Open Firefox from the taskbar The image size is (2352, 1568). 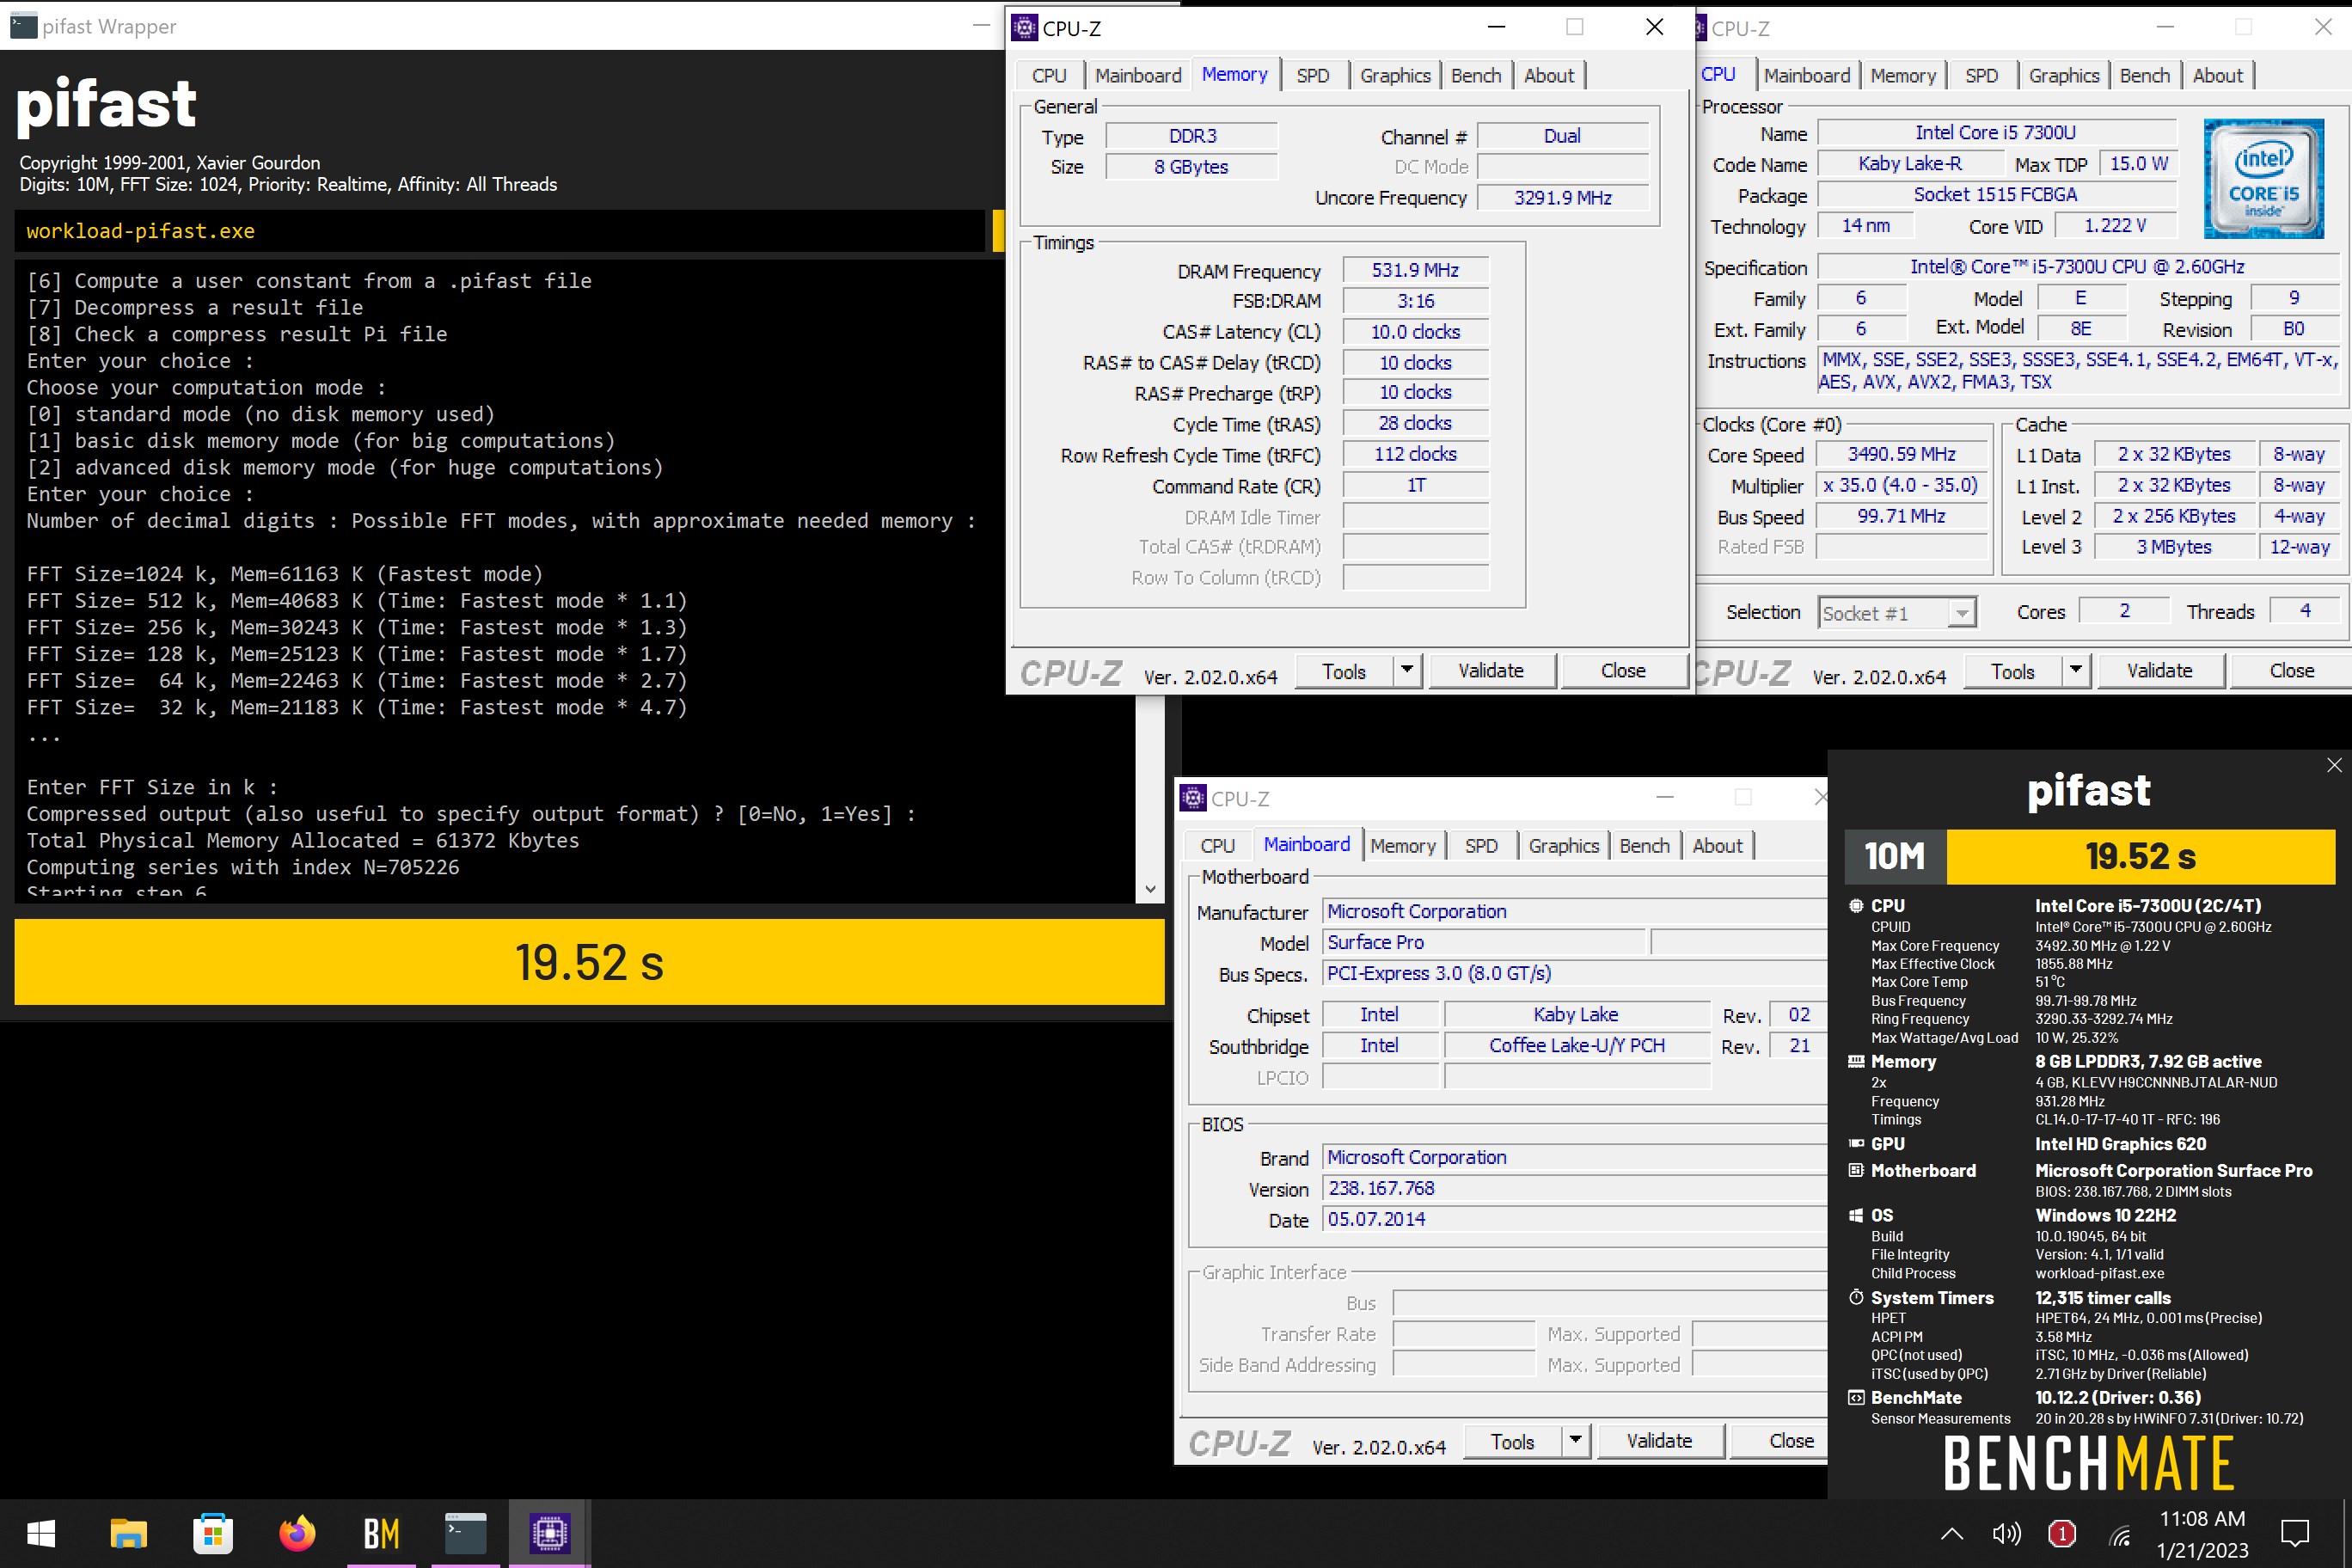[x=297, y=1532]
